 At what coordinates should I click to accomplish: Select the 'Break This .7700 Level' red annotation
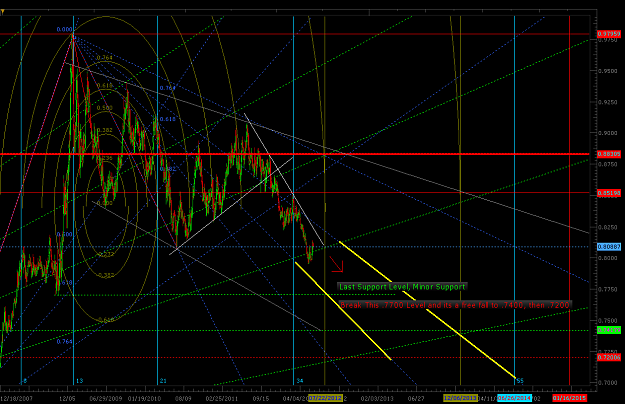455,305
